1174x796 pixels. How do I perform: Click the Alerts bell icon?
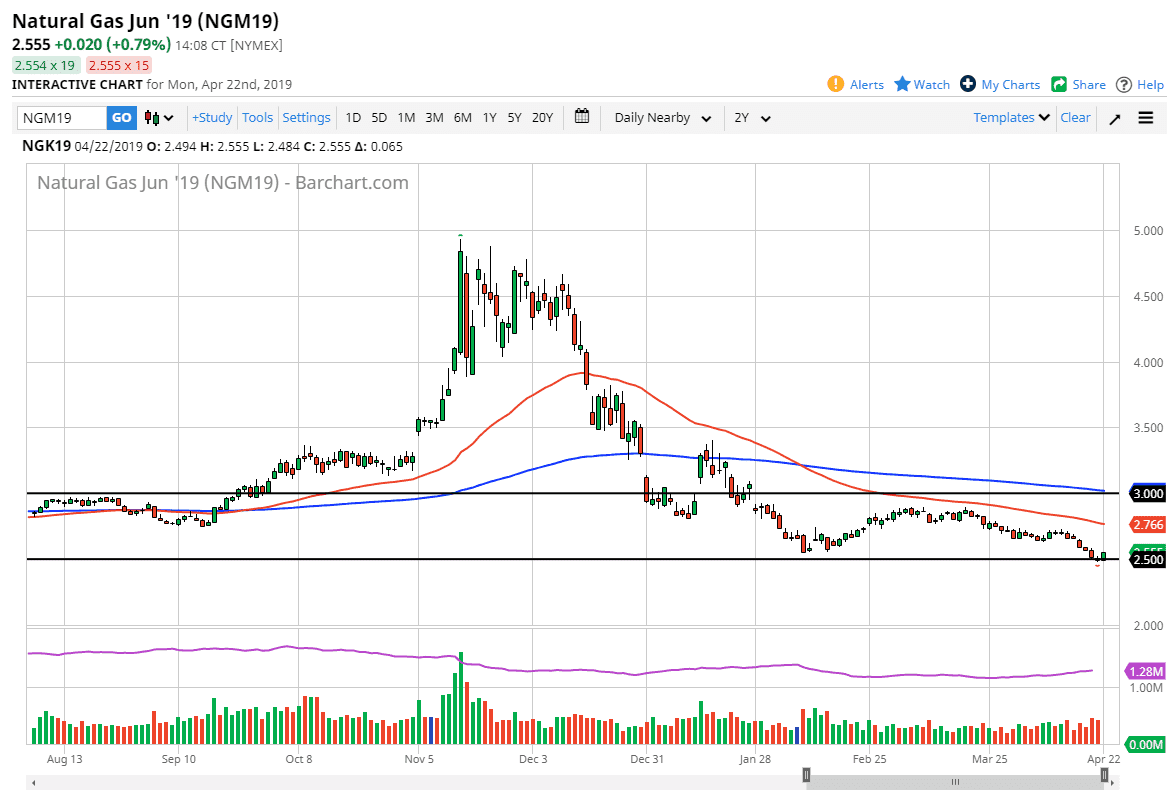836,84
